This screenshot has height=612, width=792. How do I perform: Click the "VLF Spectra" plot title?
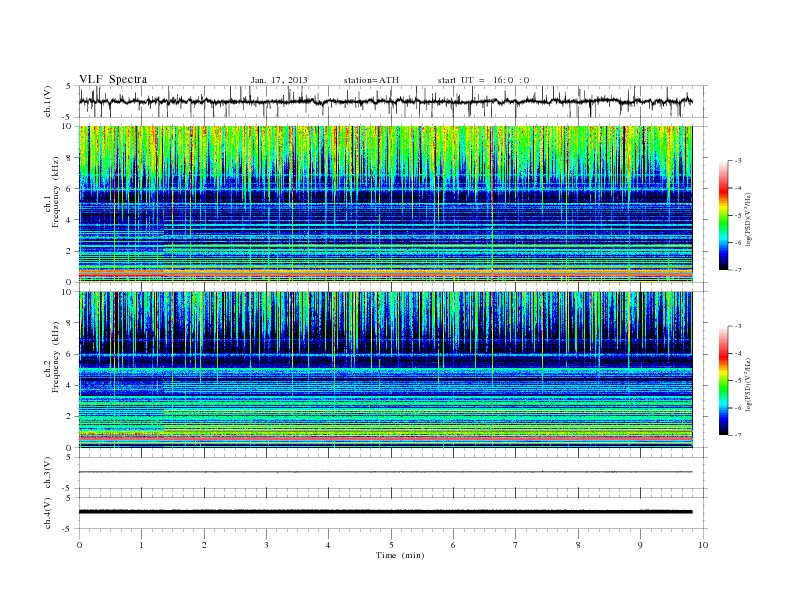tap(113, 79)
